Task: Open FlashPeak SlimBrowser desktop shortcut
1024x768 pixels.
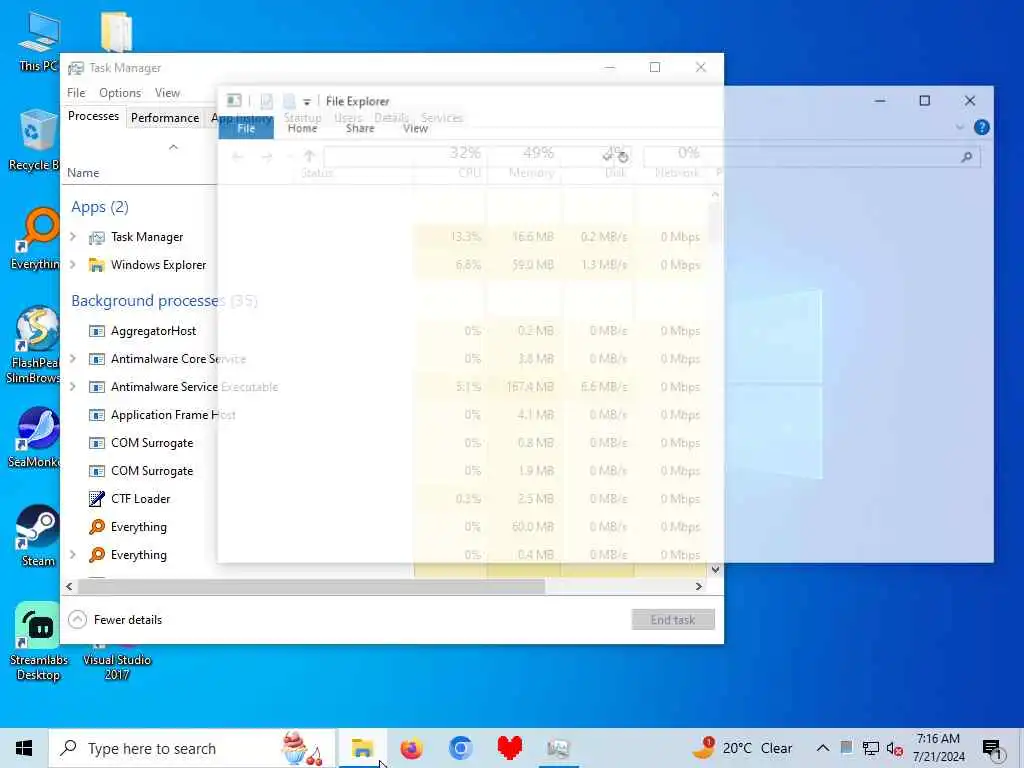Action: [x=34, y=345]
